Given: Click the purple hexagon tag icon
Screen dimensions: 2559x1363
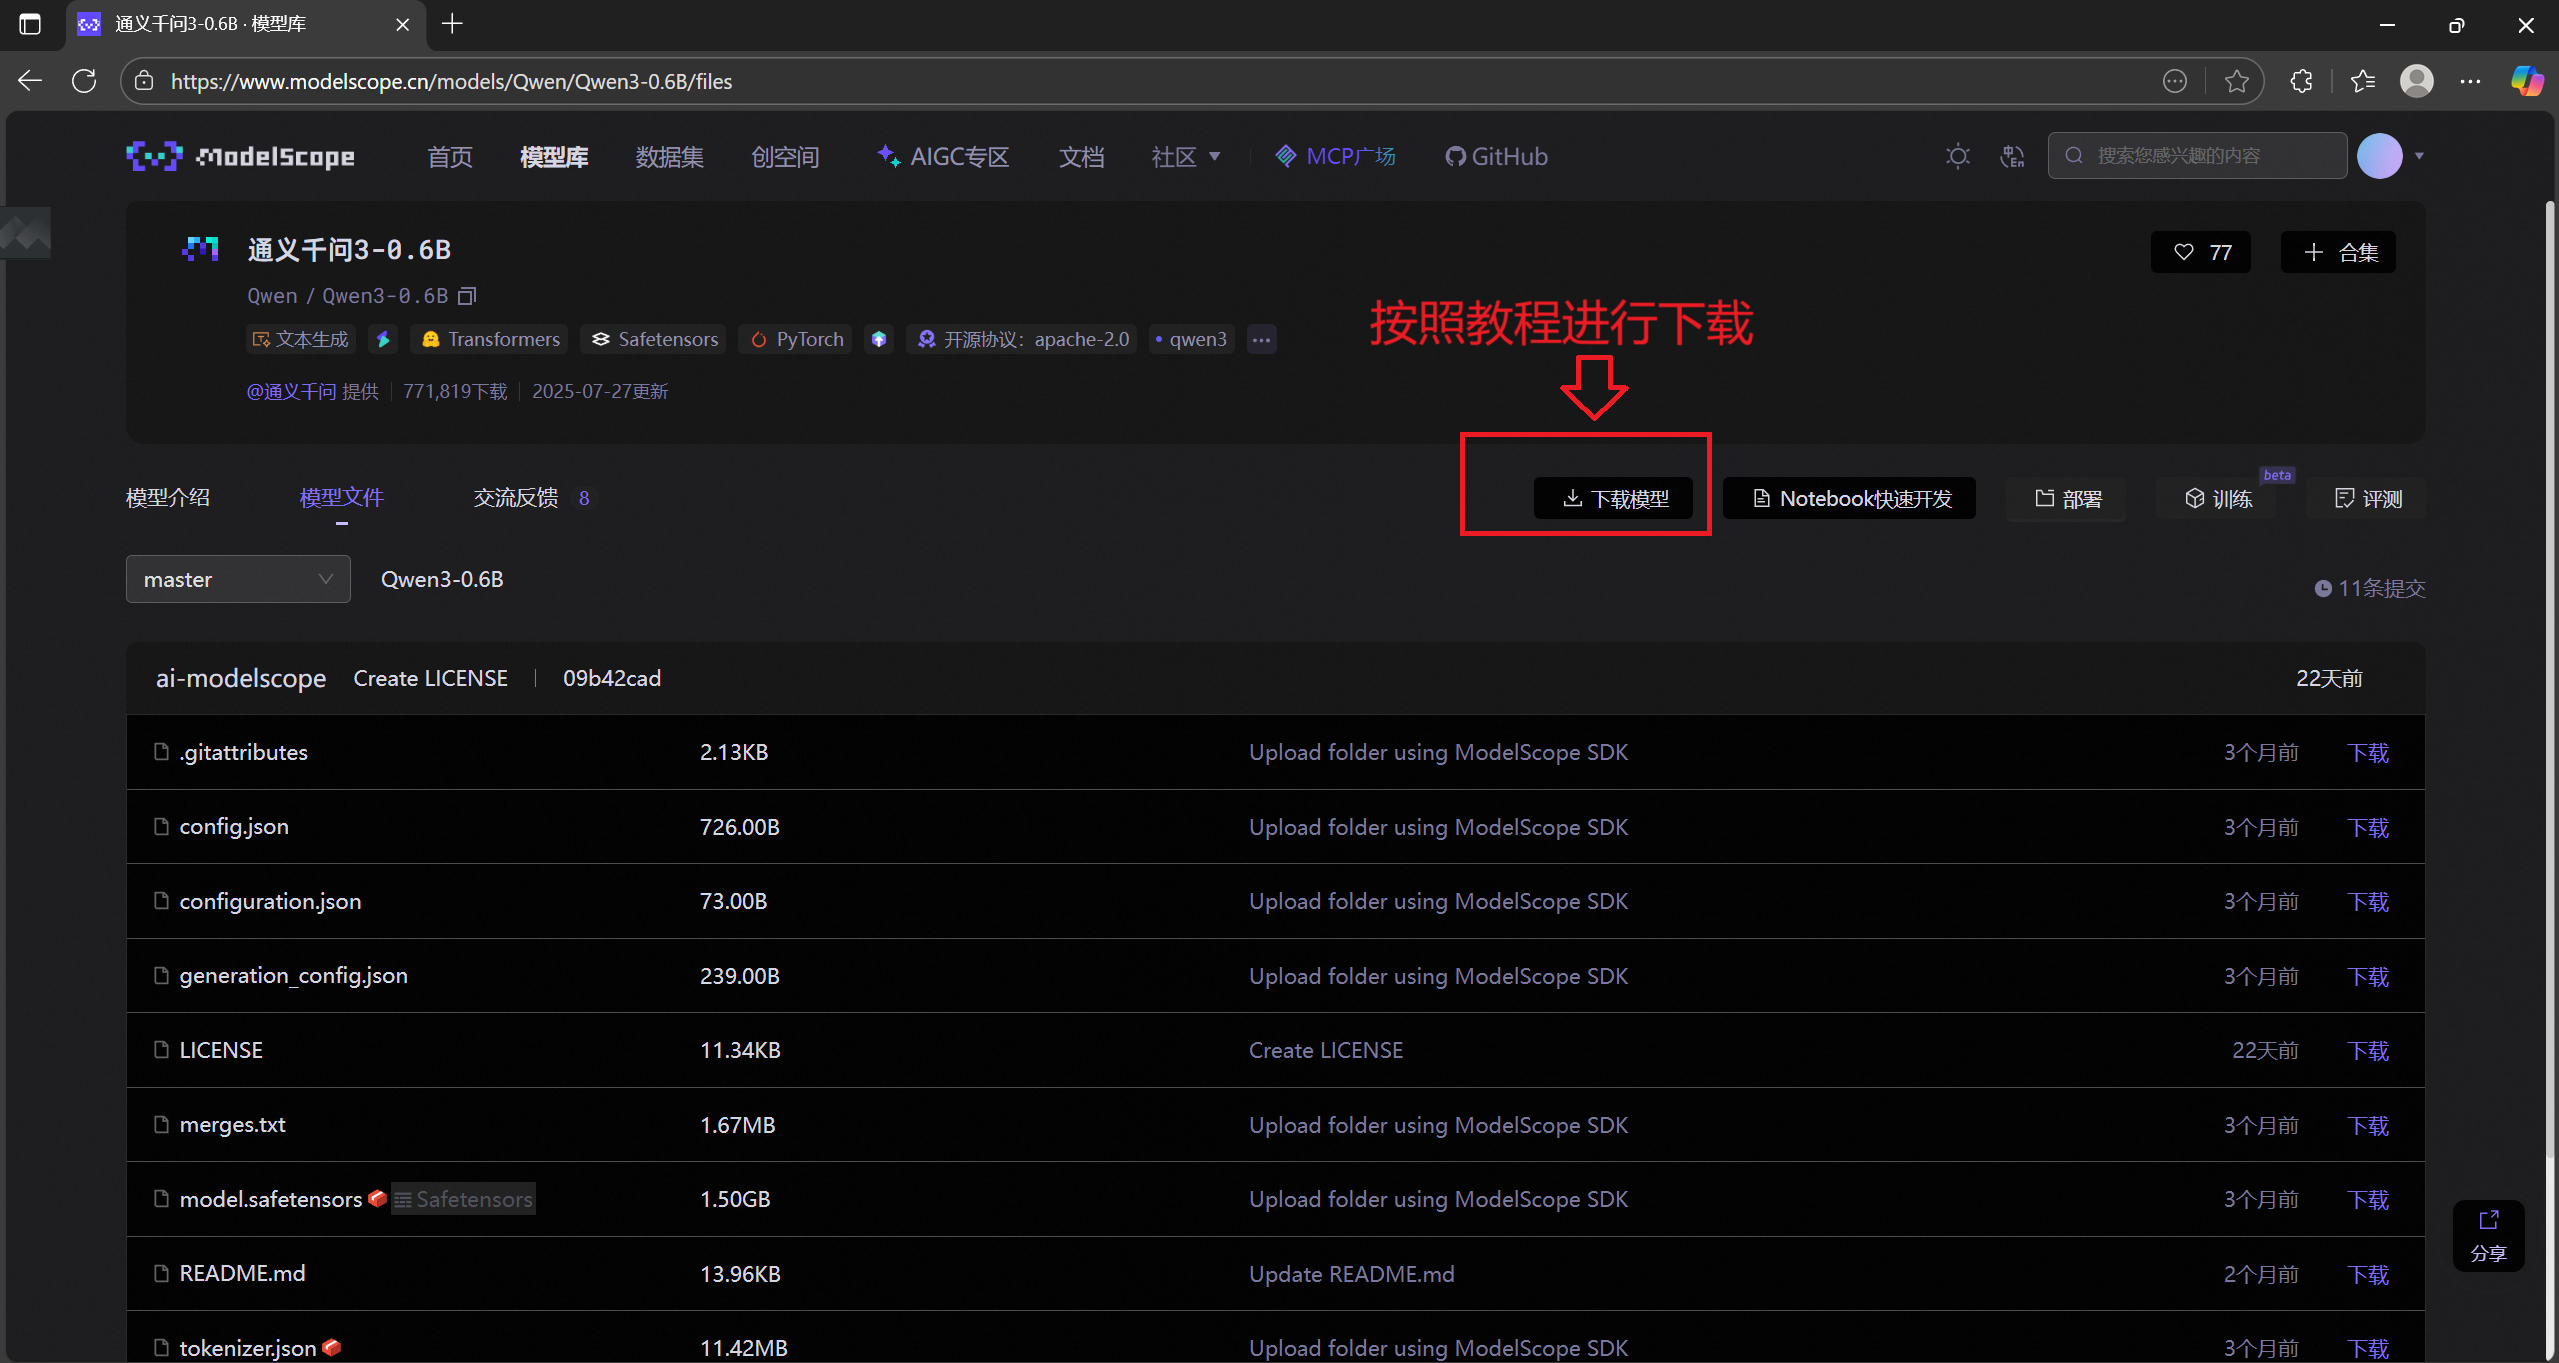Looking at the screenshot, I should point(879,339).
